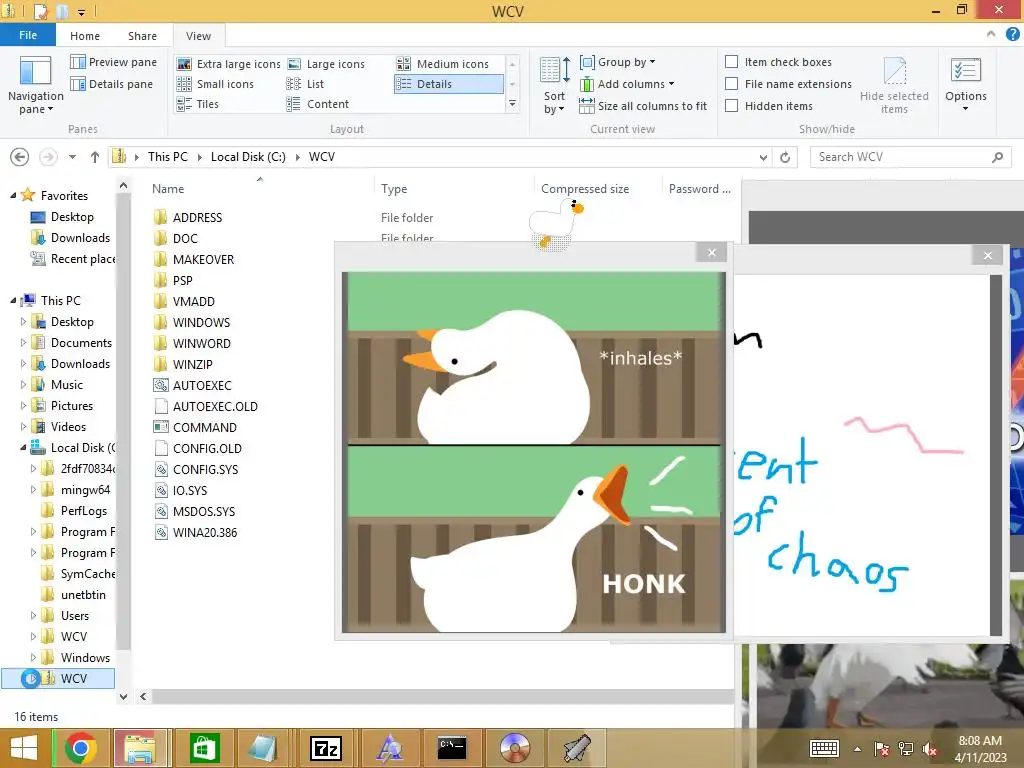The height and width of the screenshot is (768, 1024).
Task: Switch to the Share ribbon tab
Action: (x=142, y=36)
